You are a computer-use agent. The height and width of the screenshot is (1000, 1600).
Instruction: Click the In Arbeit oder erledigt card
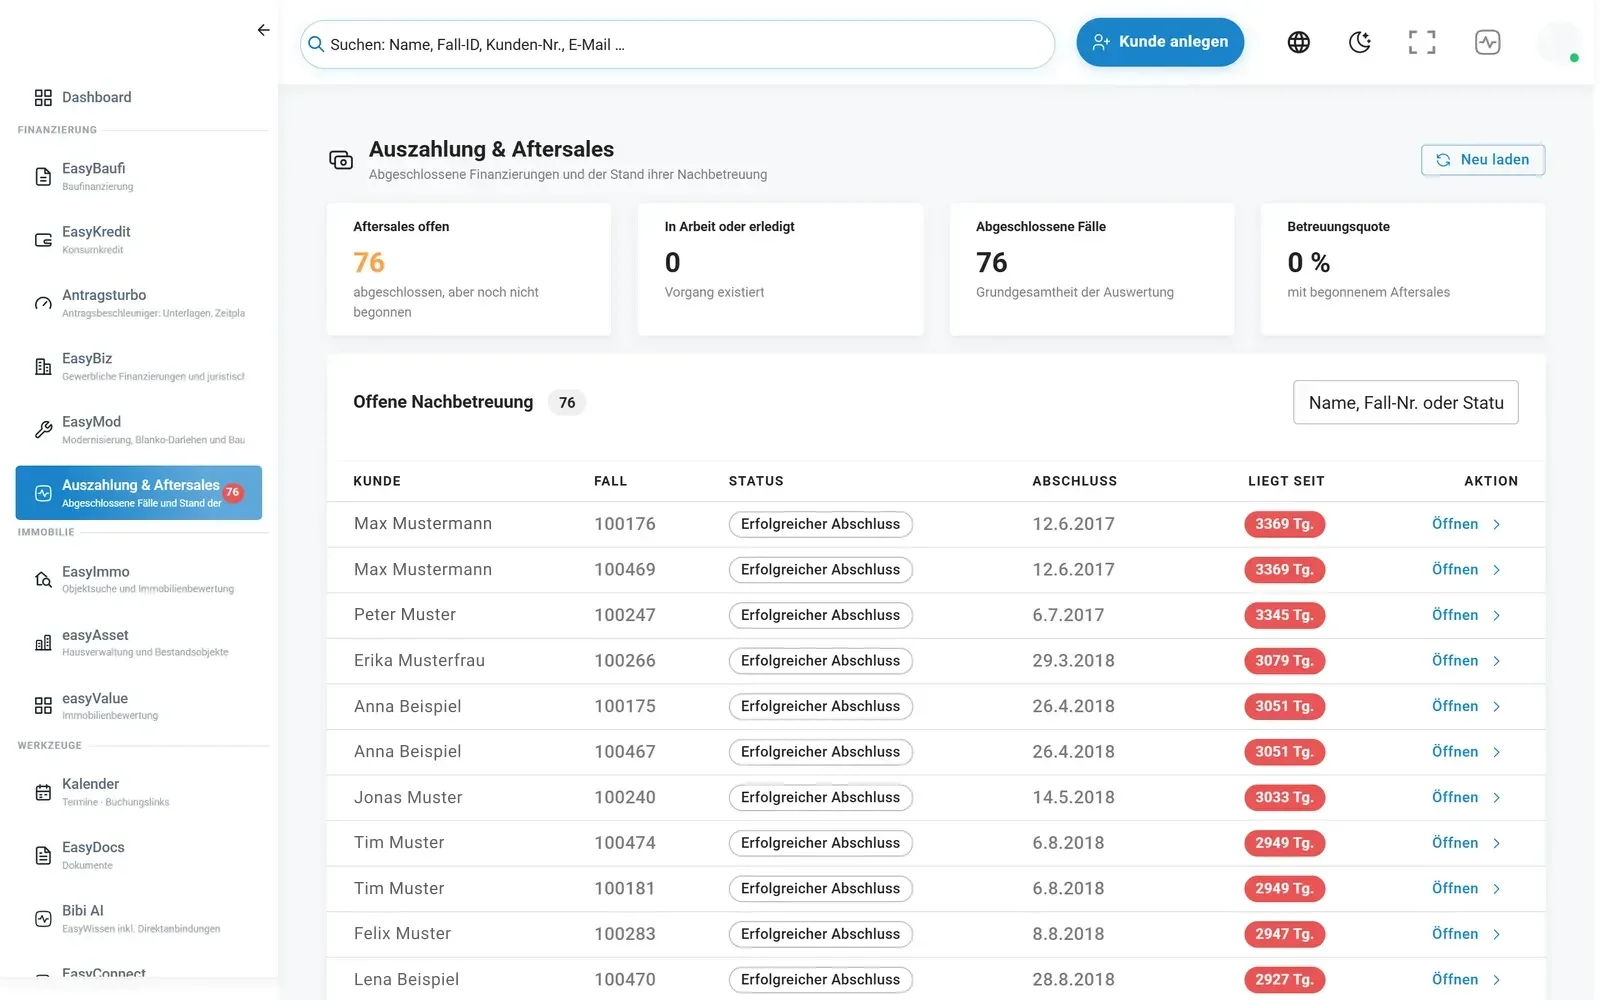[x=780, y=269]
